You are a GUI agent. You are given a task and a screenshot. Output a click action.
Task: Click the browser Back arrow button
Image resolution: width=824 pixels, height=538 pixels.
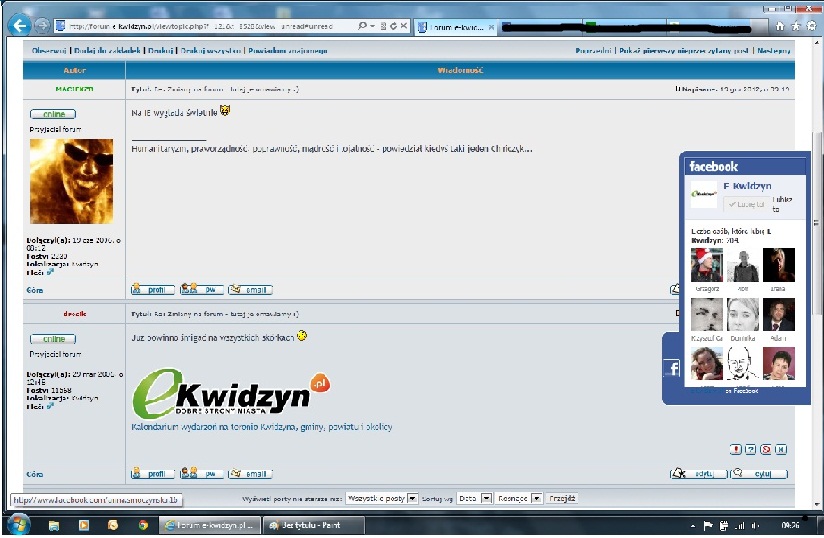(18, 25)
